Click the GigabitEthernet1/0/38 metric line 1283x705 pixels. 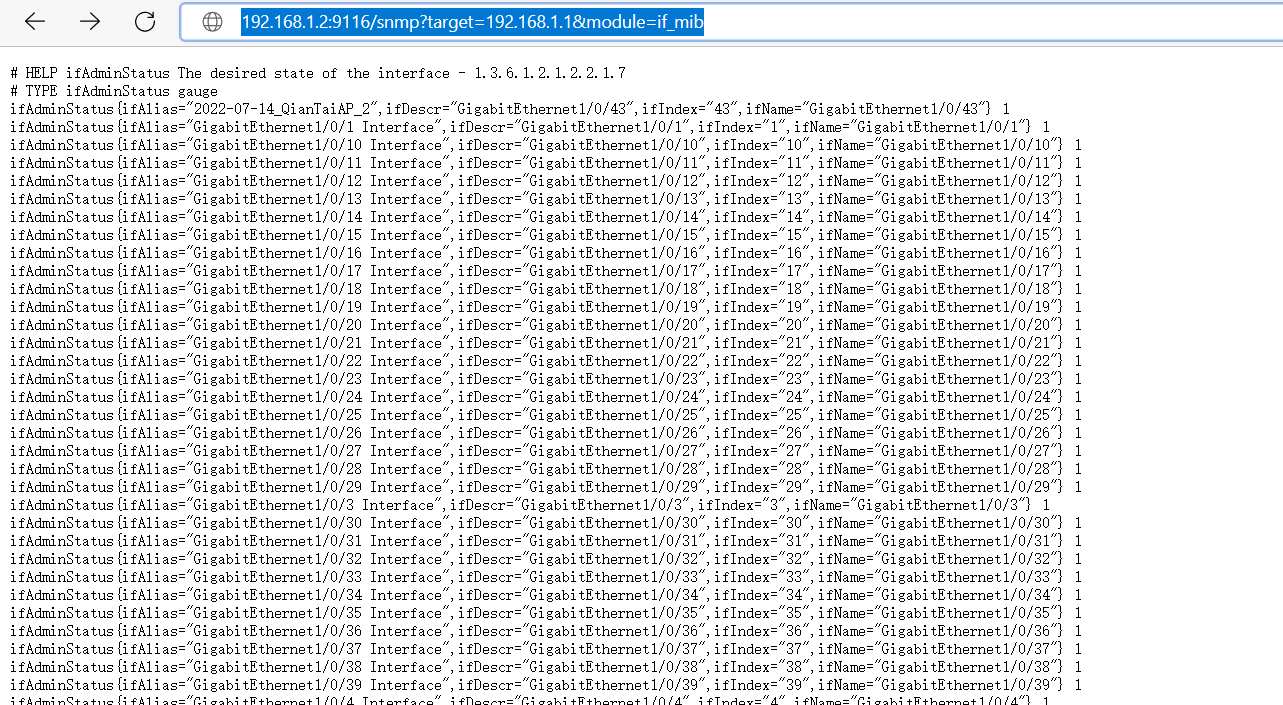coord(546,667)
